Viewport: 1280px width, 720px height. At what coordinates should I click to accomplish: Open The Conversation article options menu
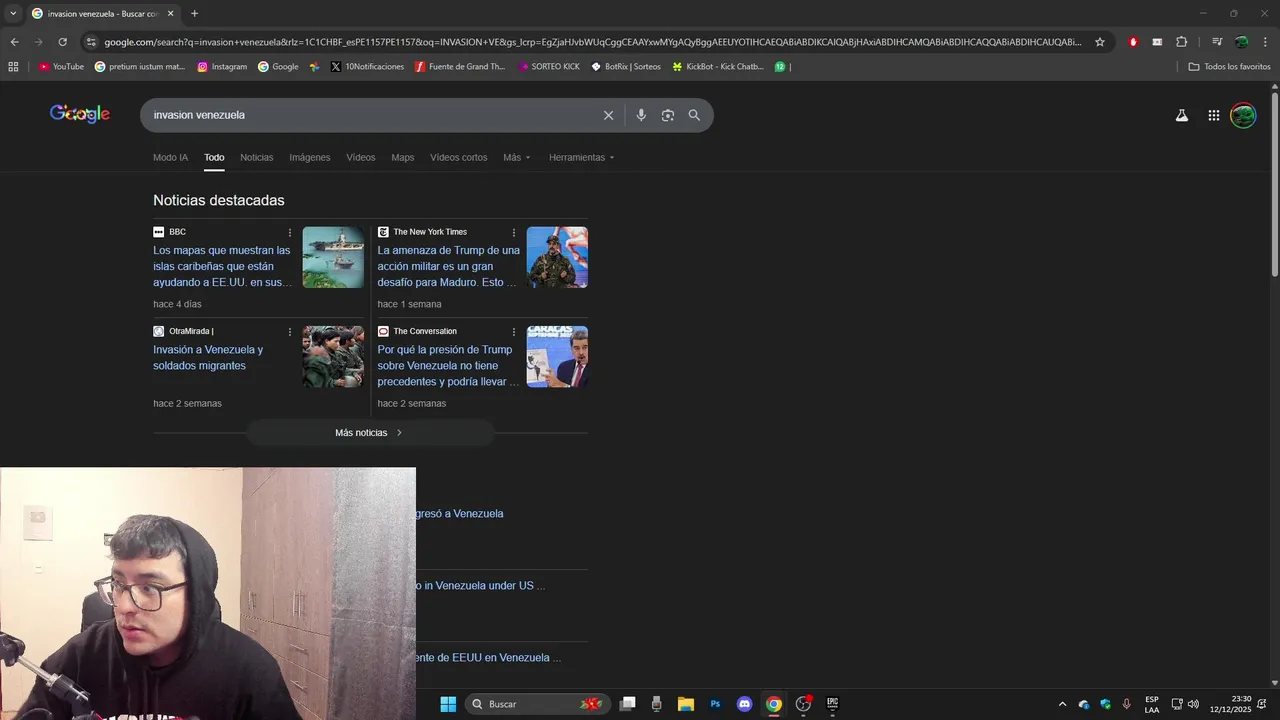(514, 331)
